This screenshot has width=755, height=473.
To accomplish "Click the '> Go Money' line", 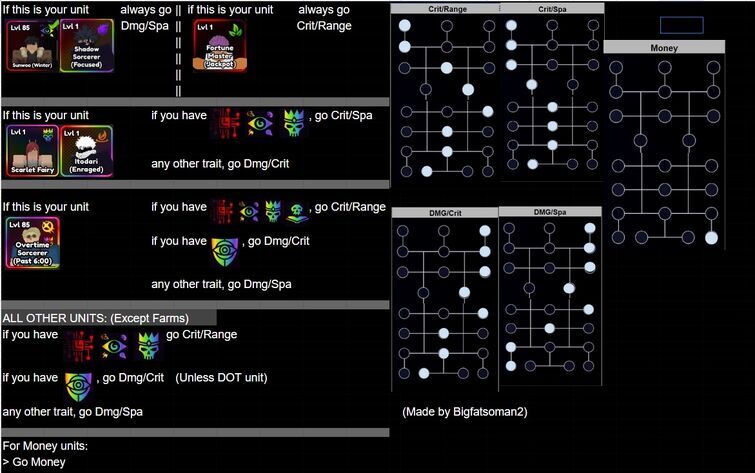I will [x=34, y=462].
